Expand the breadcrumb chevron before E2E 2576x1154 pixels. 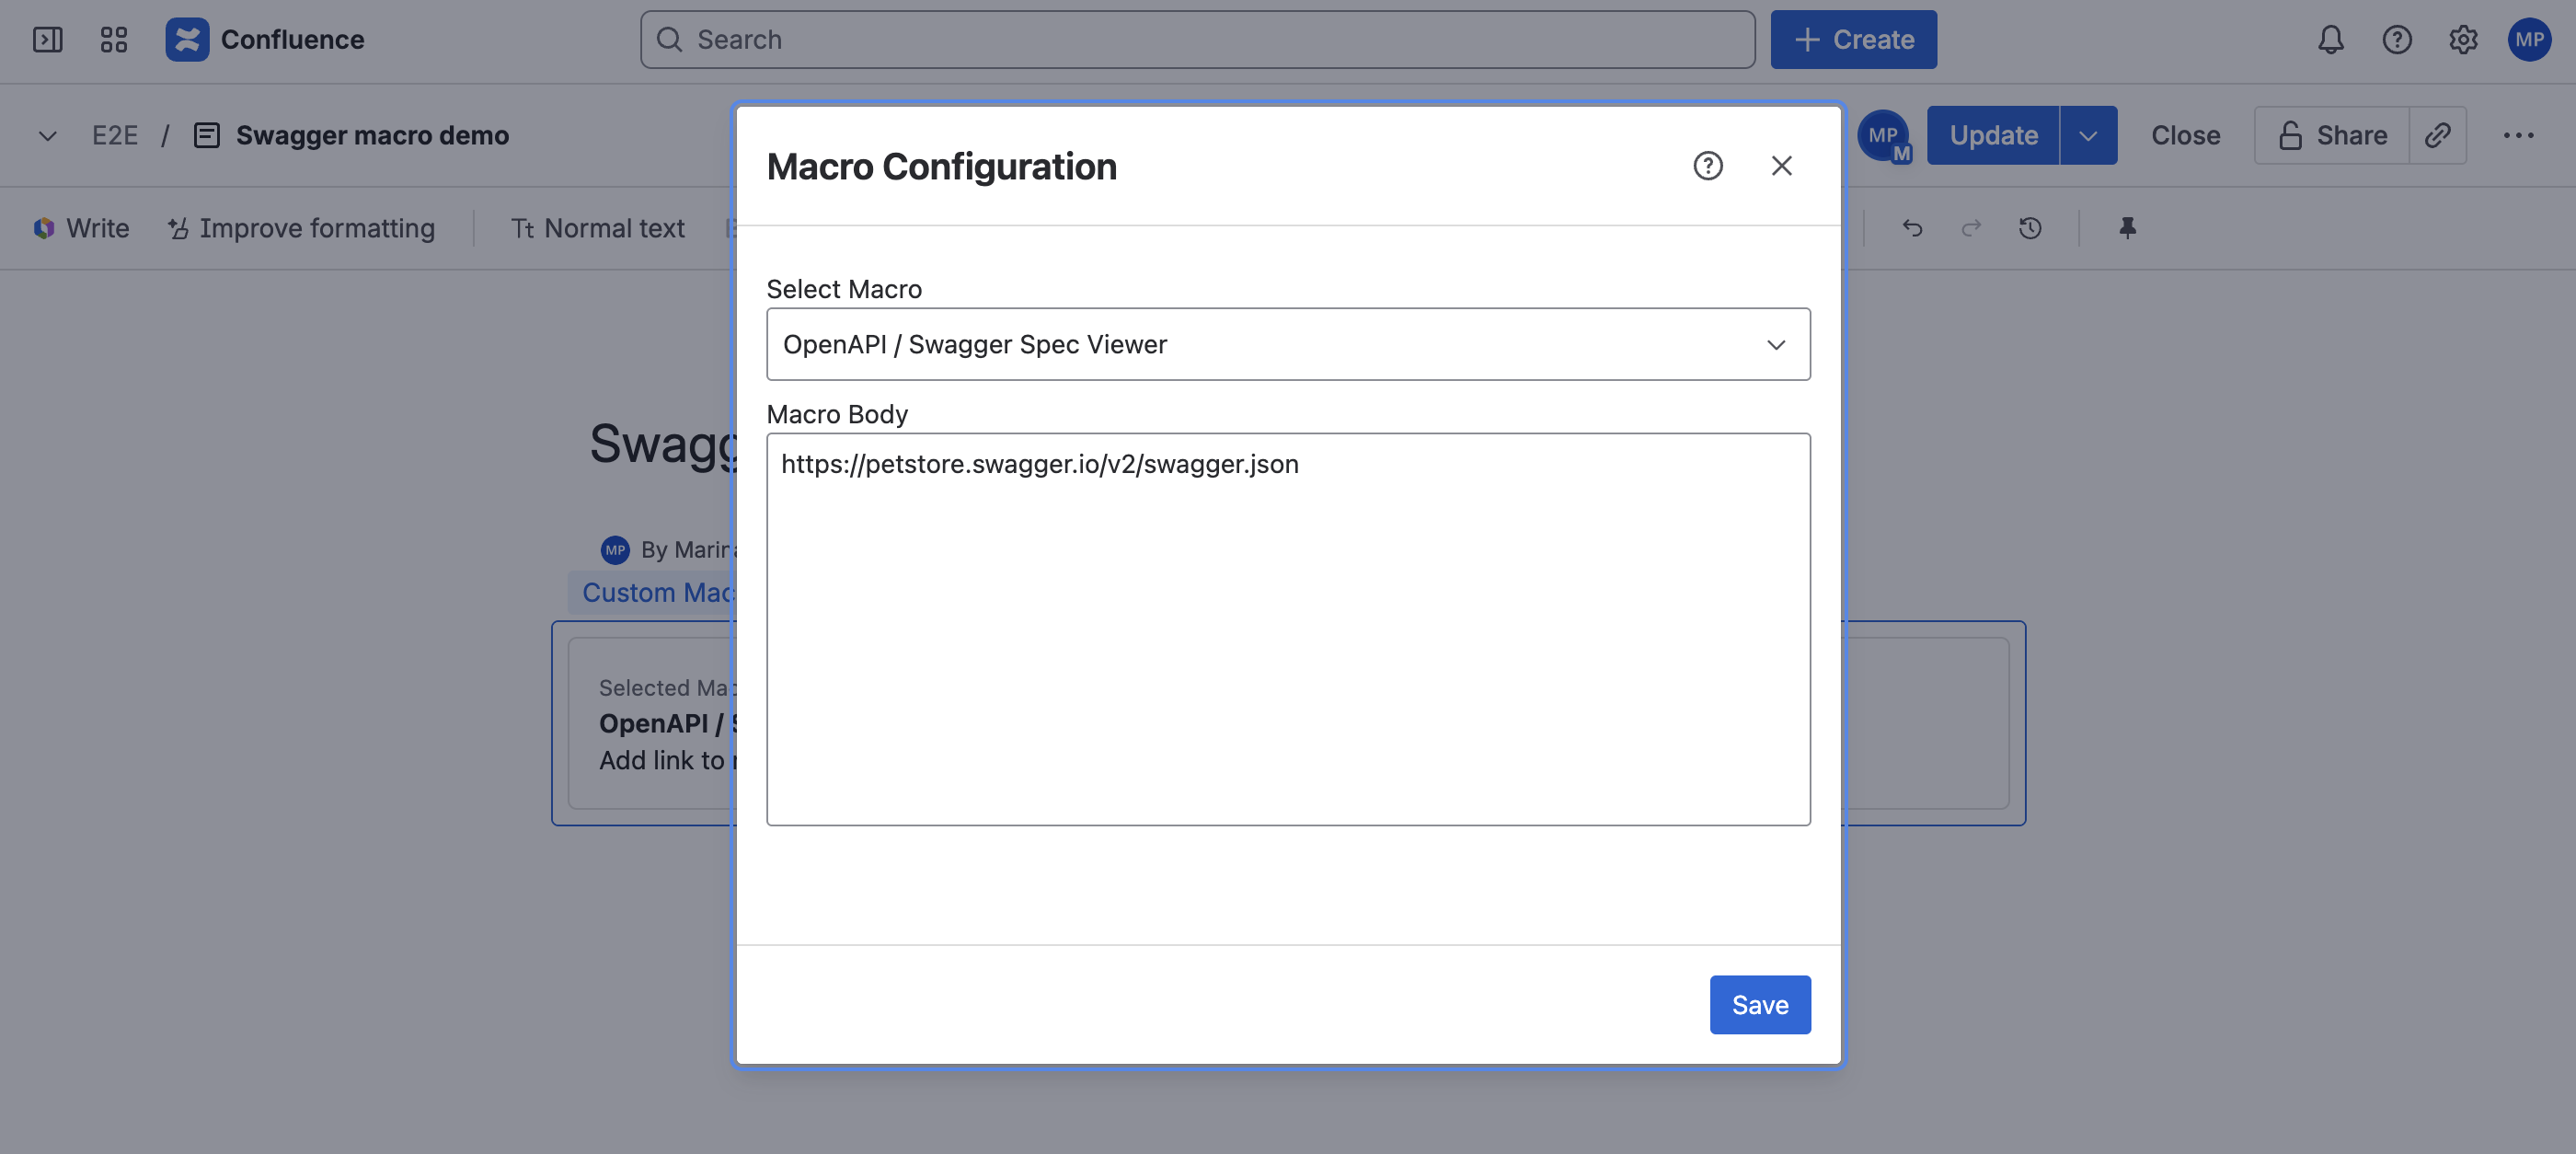(47, 136)
